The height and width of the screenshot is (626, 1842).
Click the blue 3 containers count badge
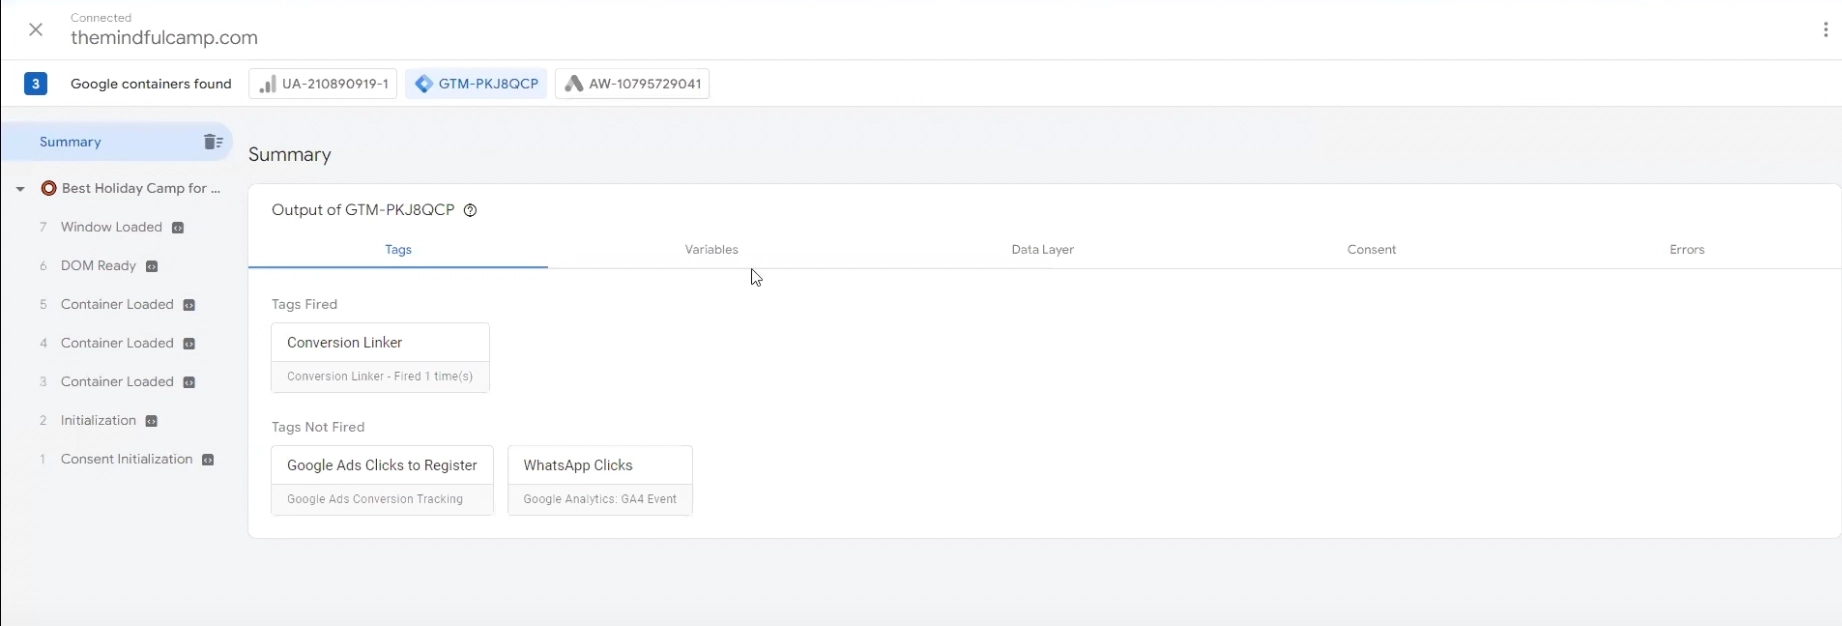point(36,84)
